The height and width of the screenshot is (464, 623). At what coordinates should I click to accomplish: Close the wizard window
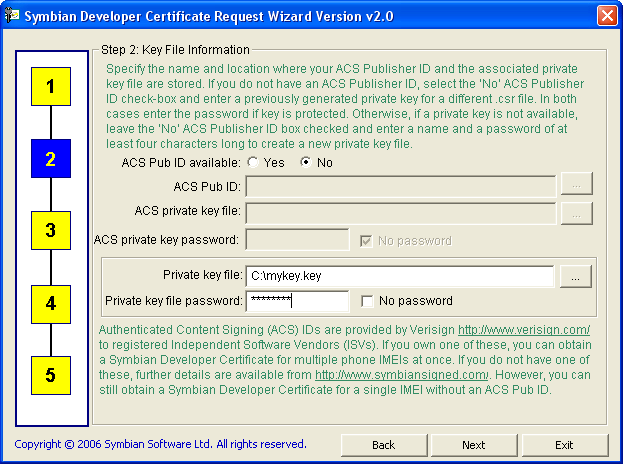(x=607, y=16)
